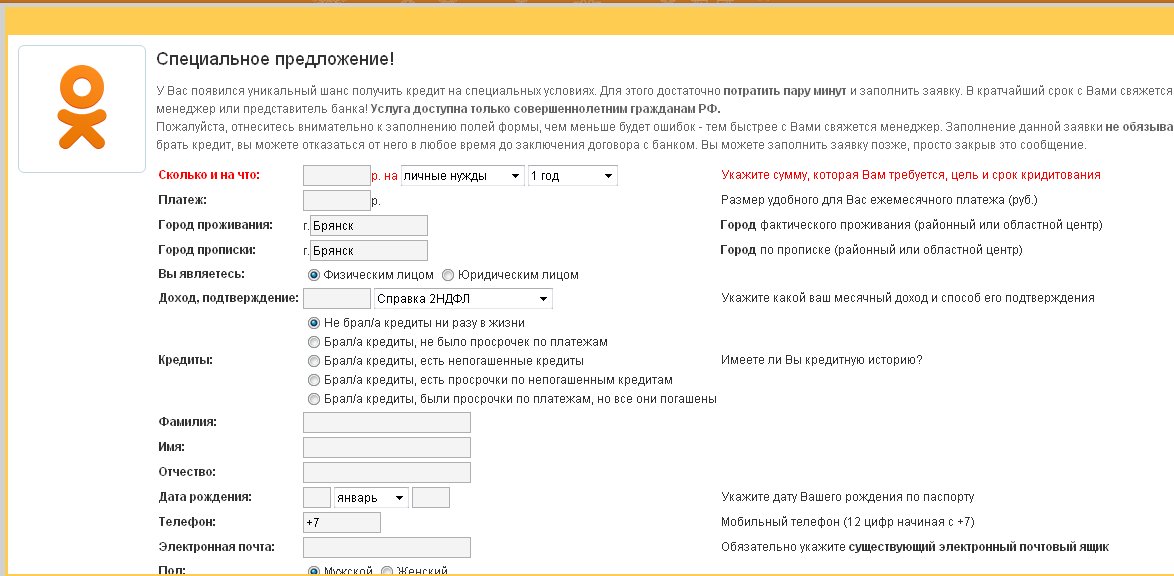
Task: Click the loan amount input field
Action: coord(337,175)
